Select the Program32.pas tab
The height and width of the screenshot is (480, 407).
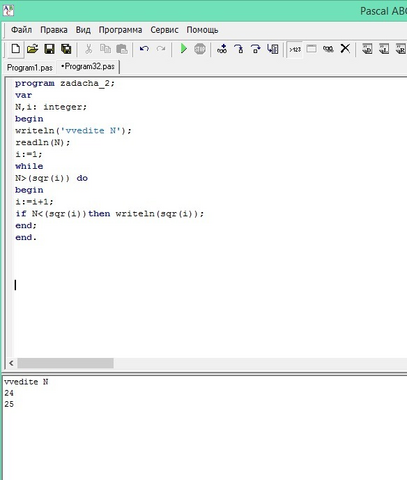pyautogui.click(x=88, y=67)
